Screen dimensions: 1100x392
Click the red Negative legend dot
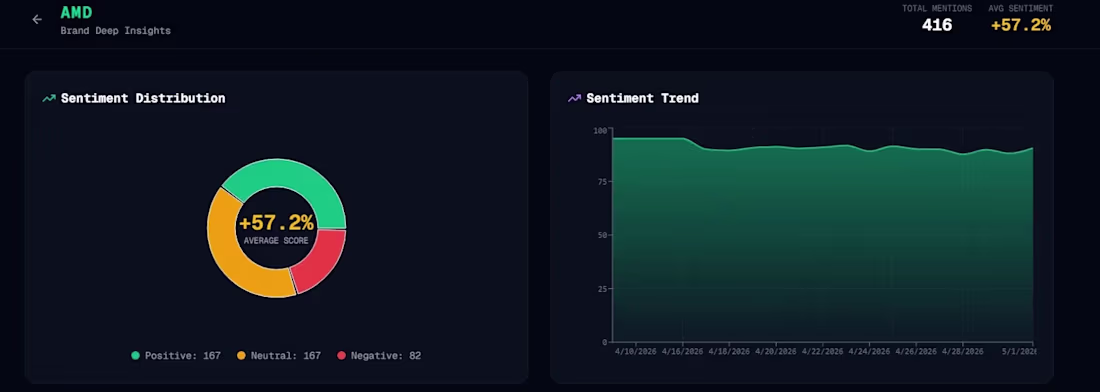coord(342,356)
